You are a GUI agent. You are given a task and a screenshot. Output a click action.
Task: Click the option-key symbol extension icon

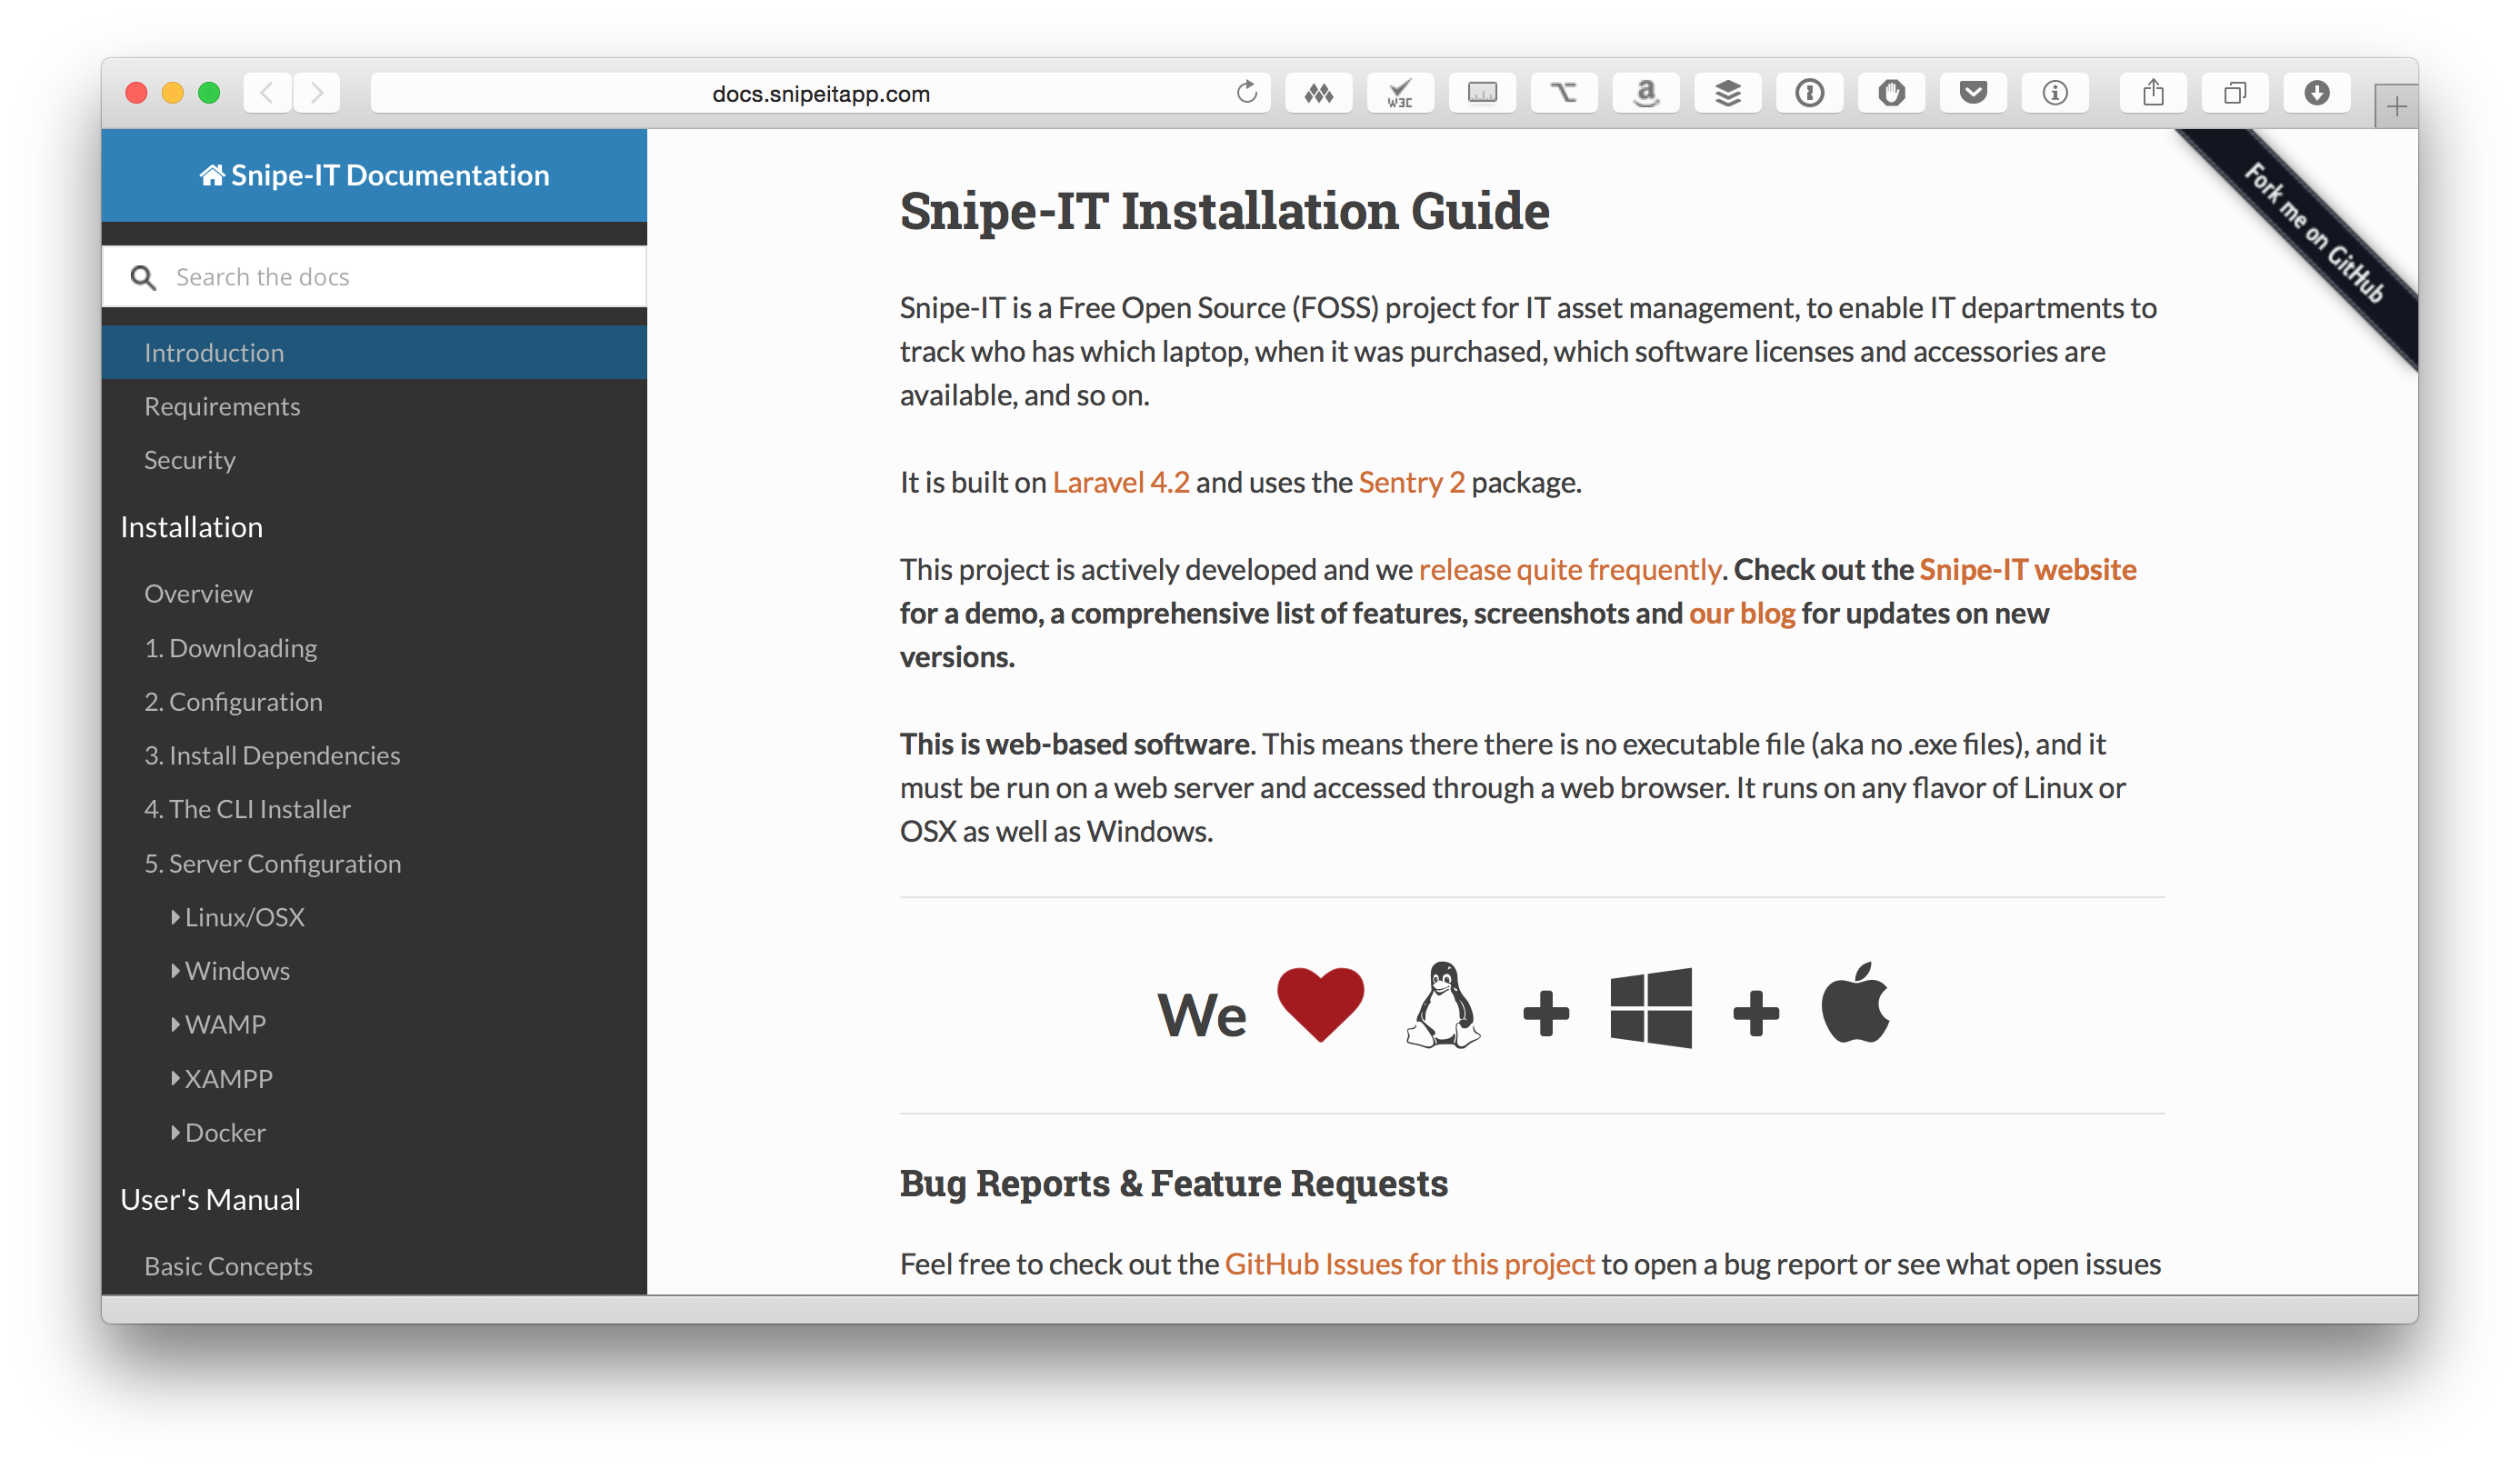(x=1564, y=93)
